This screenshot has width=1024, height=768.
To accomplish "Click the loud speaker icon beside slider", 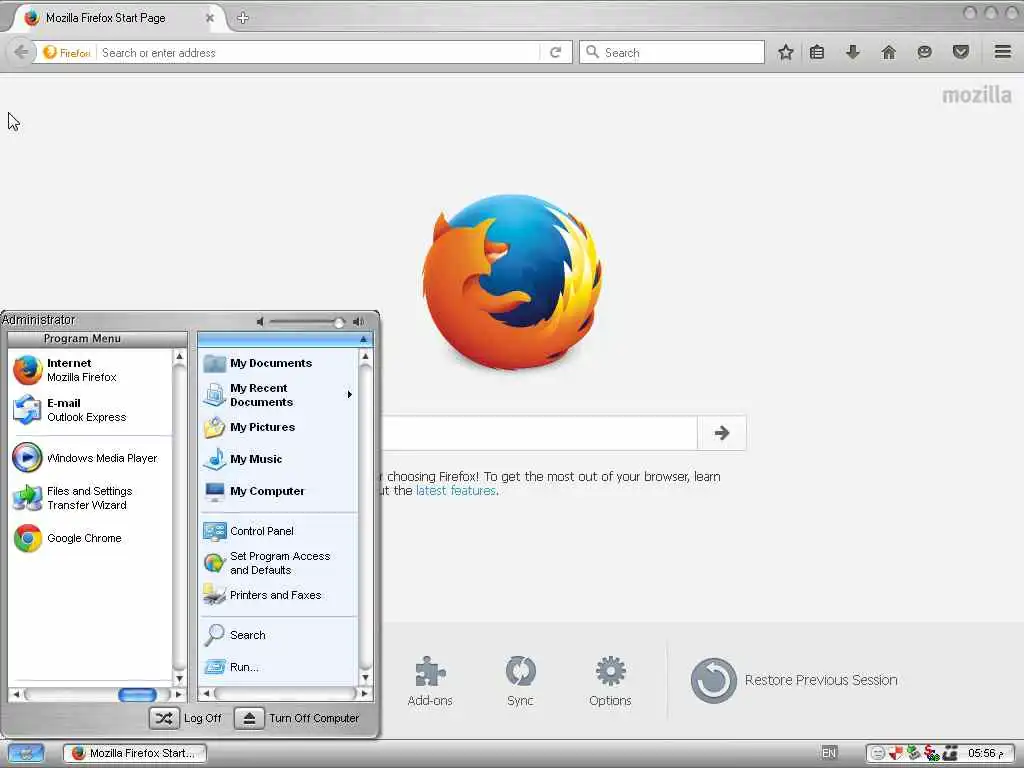I will pyautogui.click(x=359, y=321).
